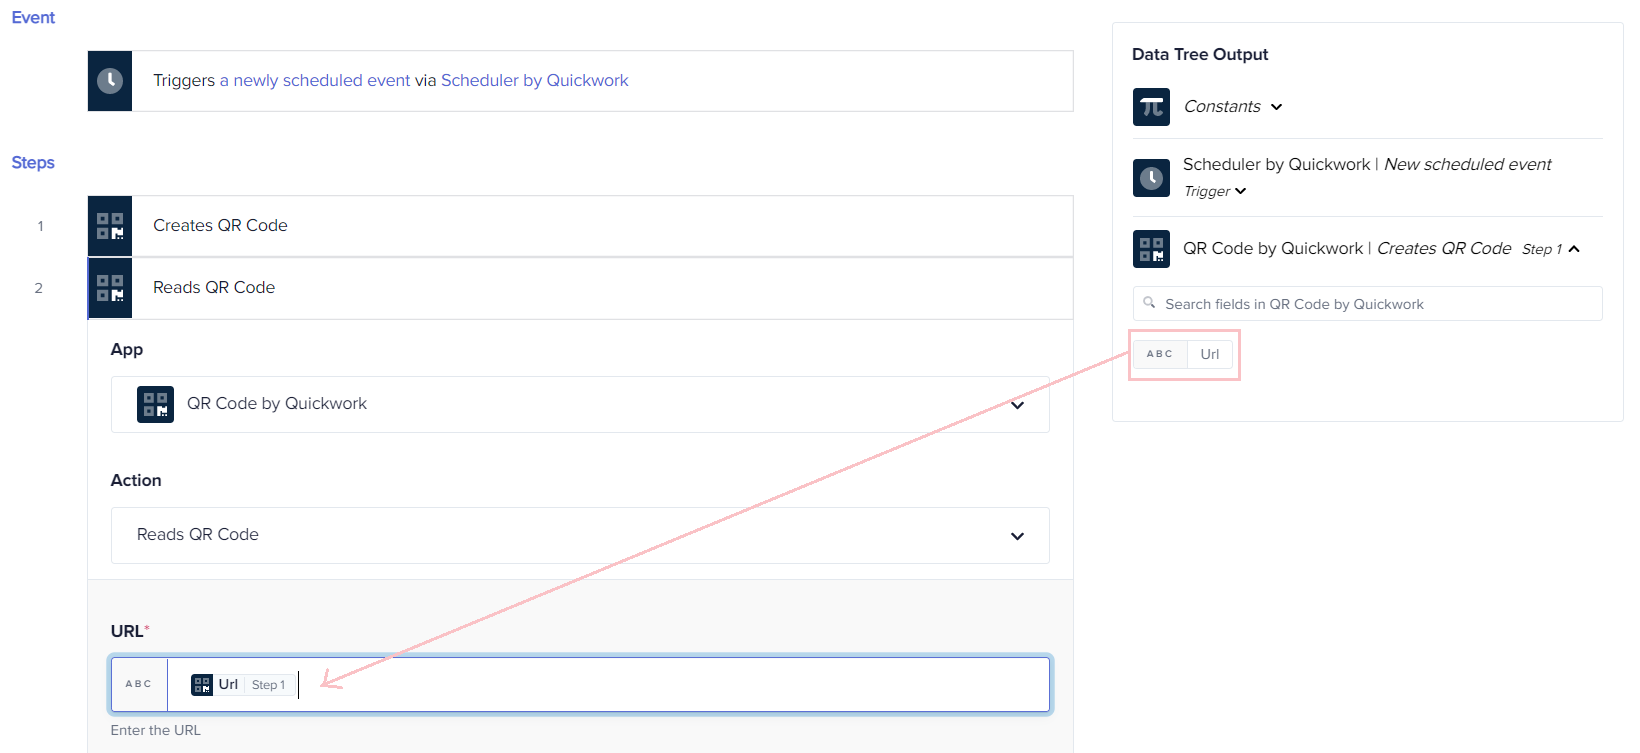Image resolution: width=1640 pixels, height=753 pixels.
Task: Click the Constants pi icon in Data Tree
Action: tap(1151, 107)
